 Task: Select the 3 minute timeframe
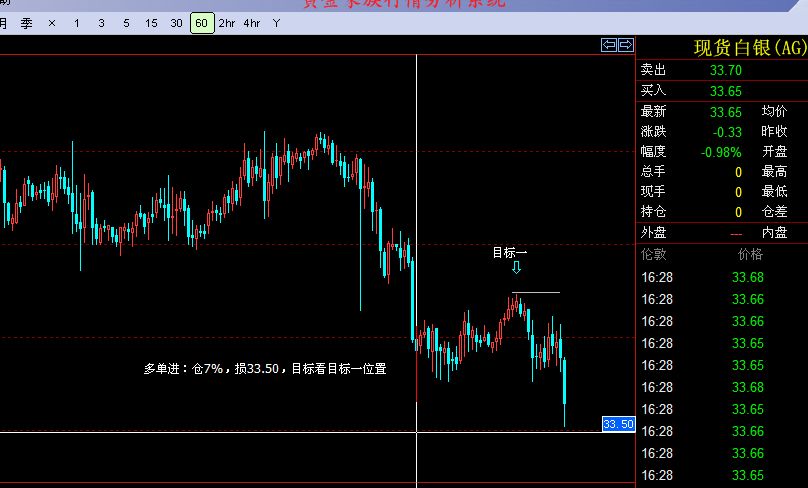102,23
